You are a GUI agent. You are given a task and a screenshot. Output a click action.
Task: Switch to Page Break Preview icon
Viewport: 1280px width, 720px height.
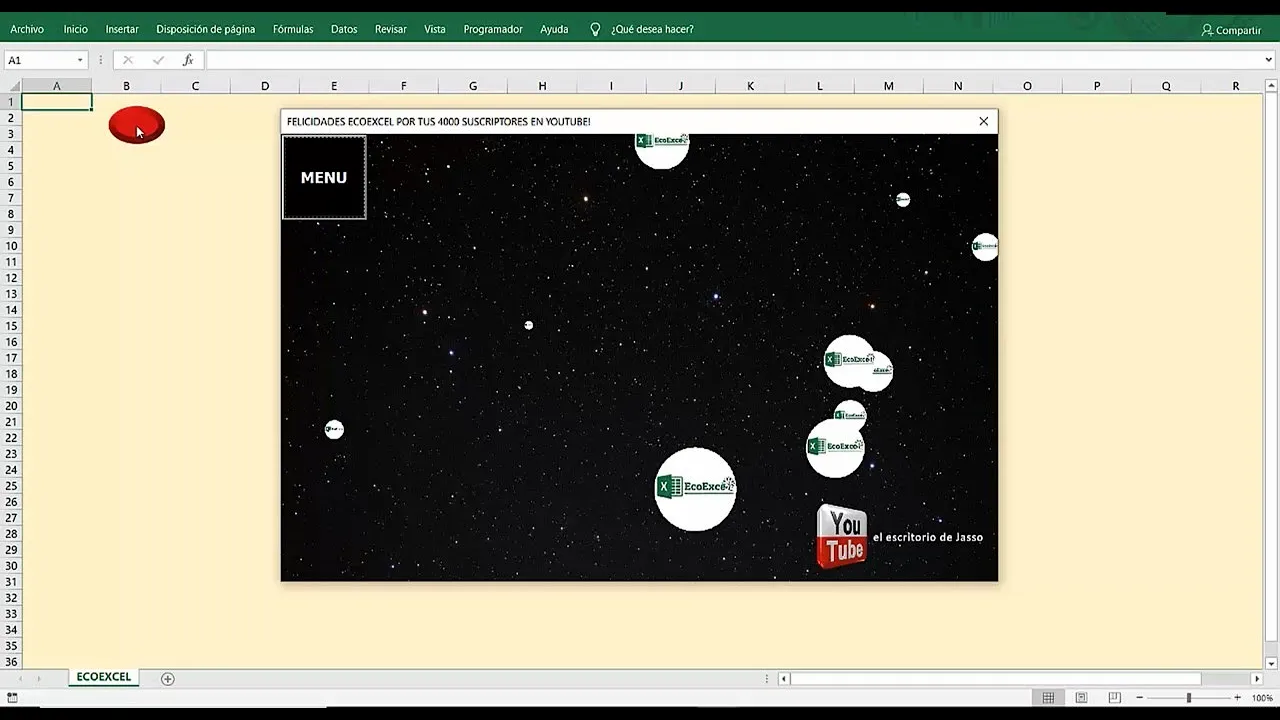[1114, 698]
